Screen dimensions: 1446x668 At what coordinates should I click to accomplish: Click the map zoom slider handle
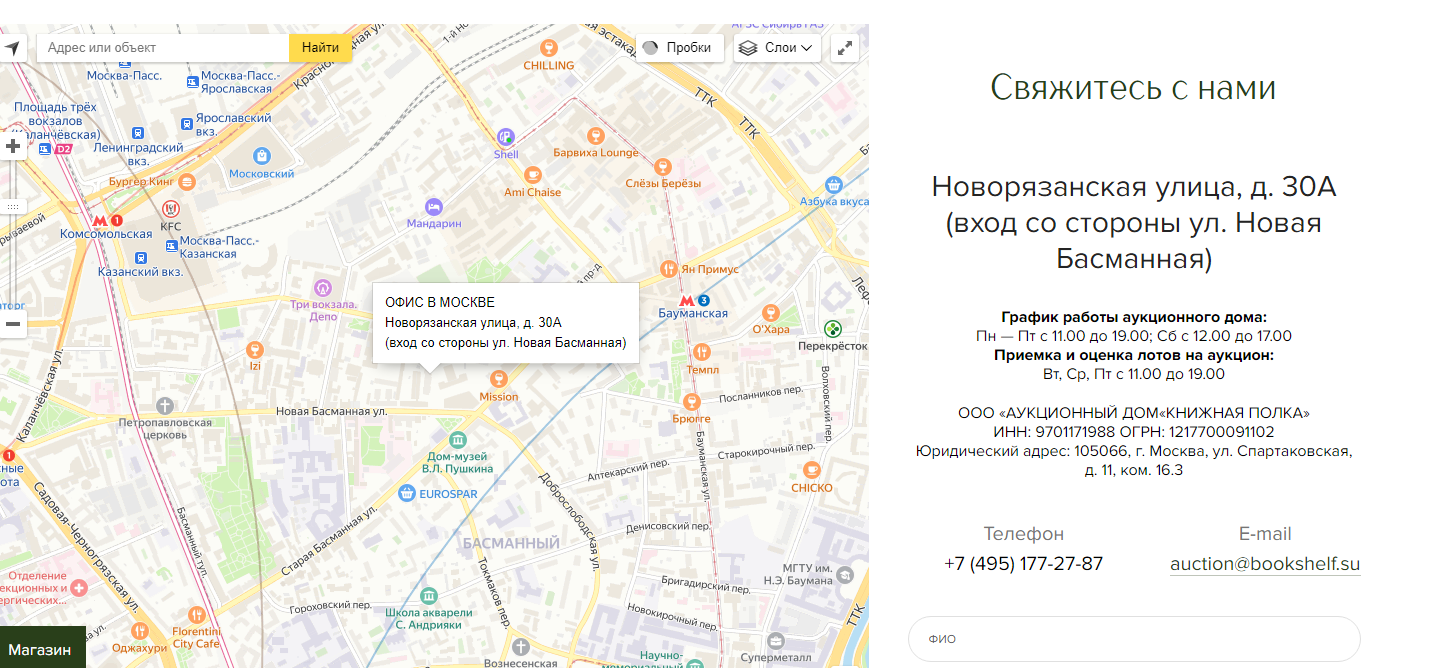point(13,206)
